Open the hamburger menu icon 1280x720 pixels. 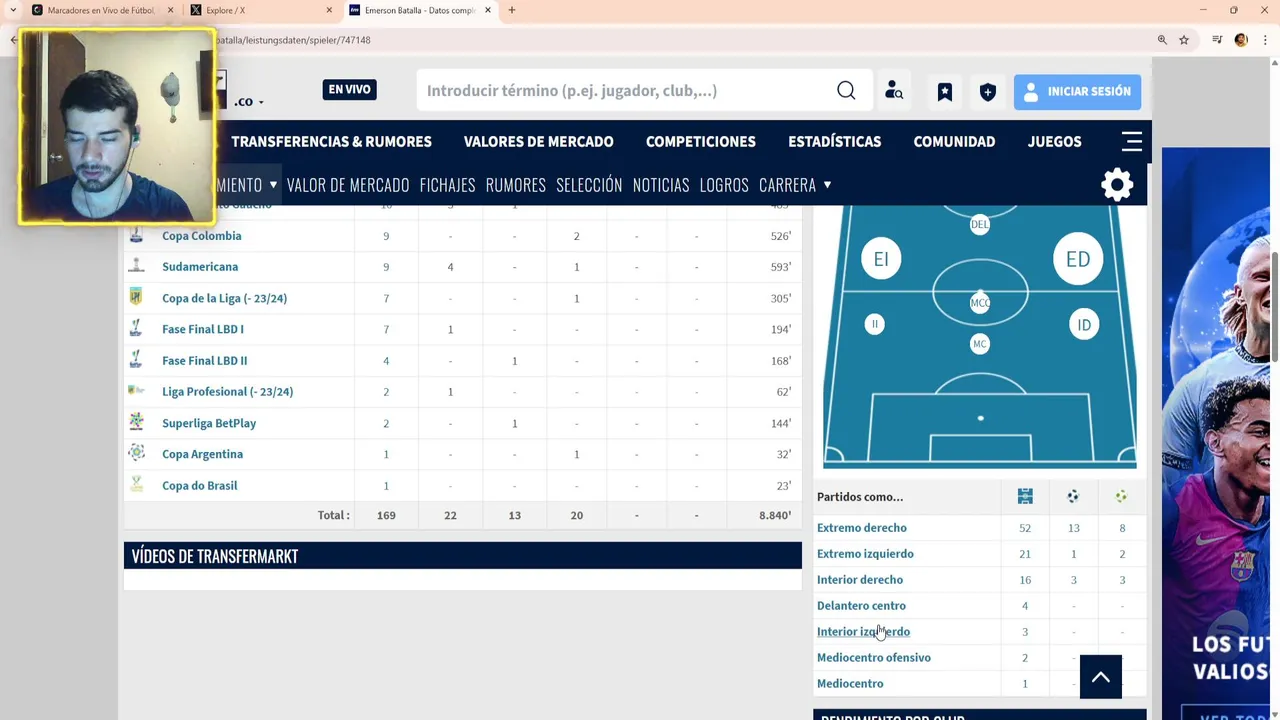(x=1132, y=141)
